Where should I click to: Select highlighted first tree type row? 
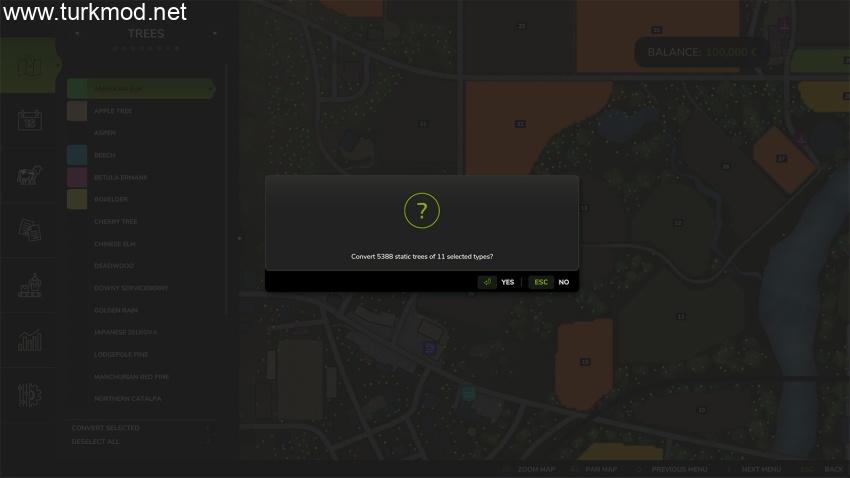pyautogui.click(x=141, y=88)
